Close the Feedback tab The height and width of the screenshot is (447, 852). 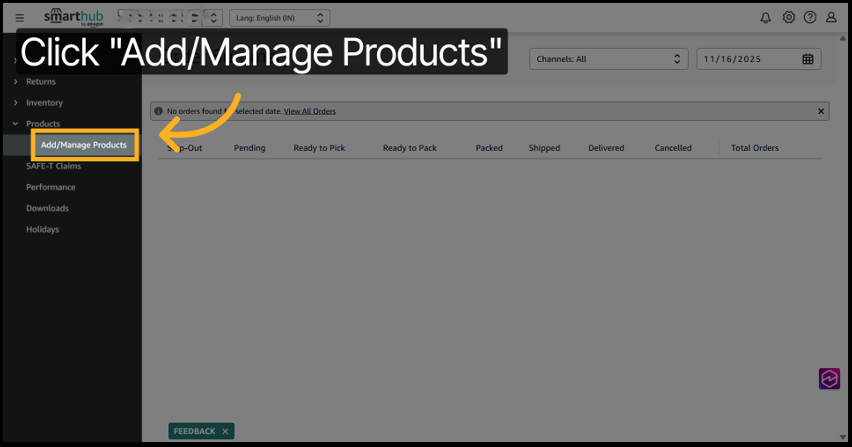(x=226, y=431)
